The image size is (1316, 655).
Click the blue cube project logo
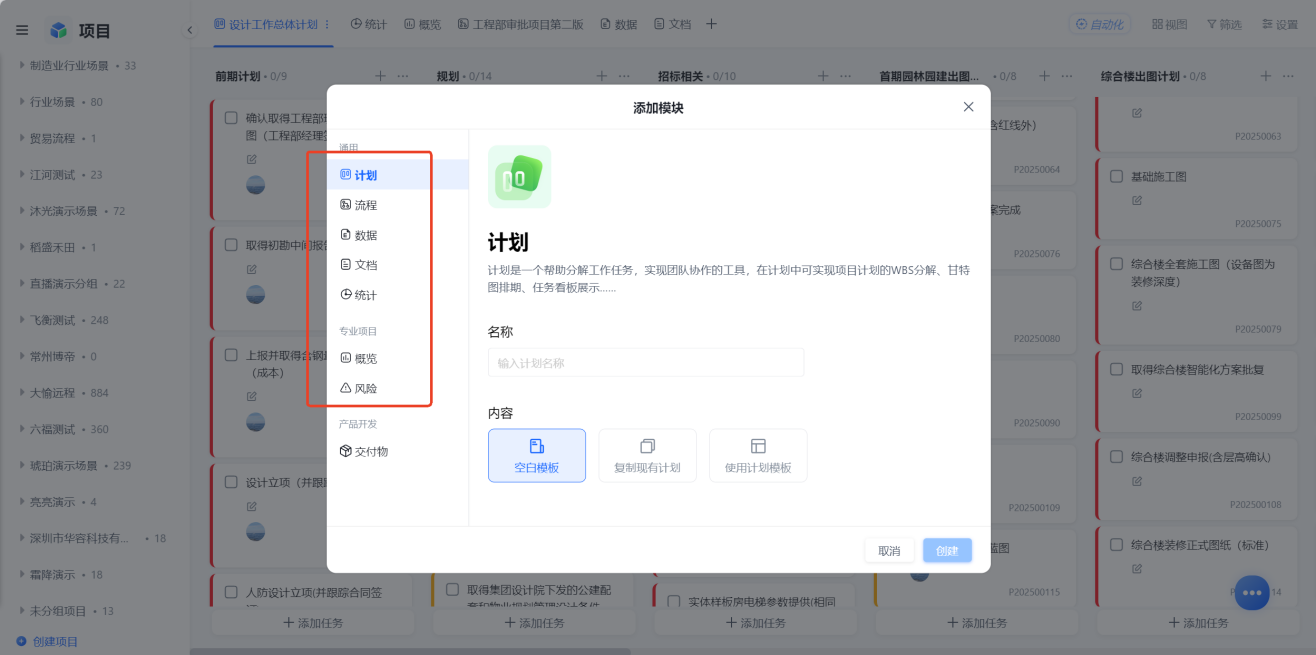[x=59, y=31]
